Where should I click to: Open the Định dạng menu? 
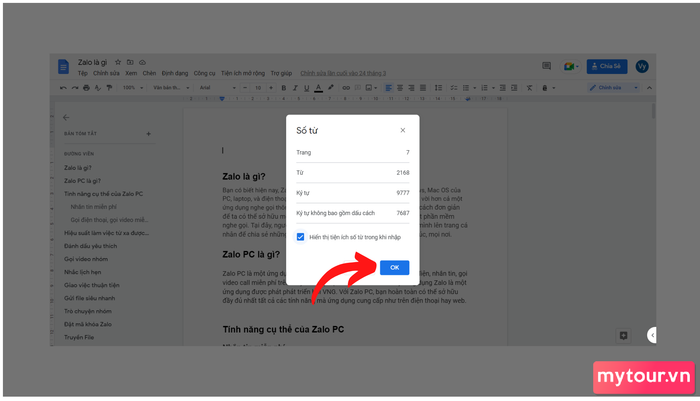[x=175, y=73]
